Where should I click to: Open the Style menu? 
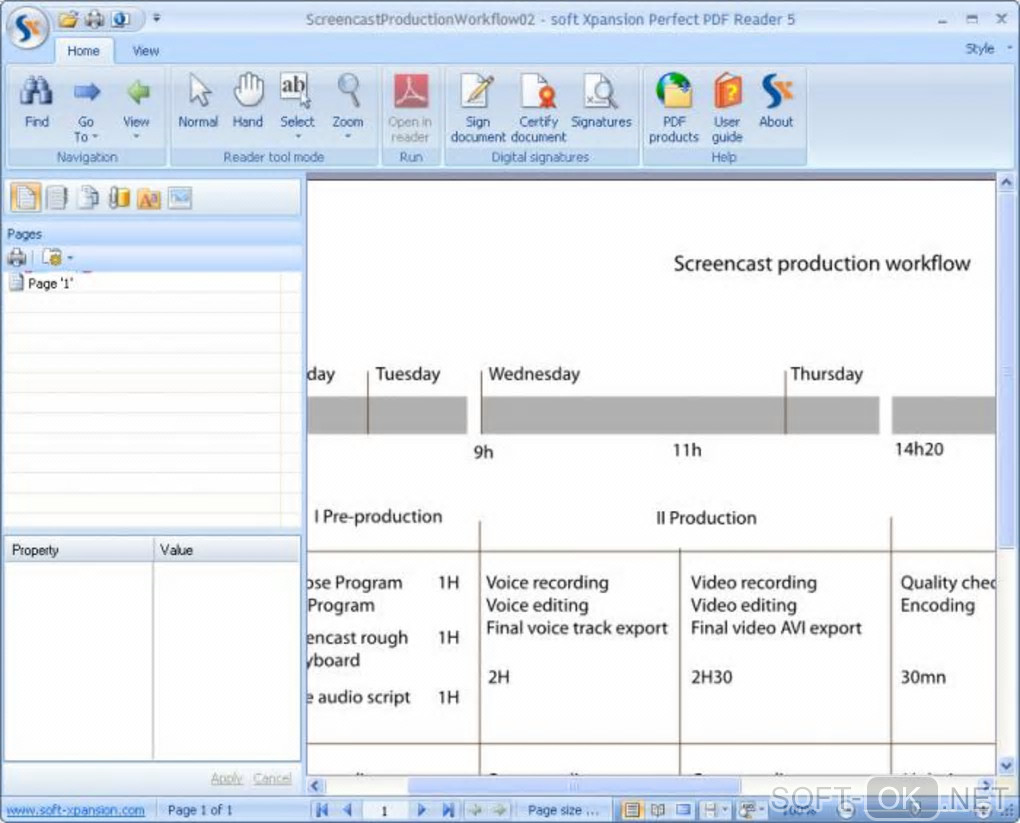click(x=988, y=49)
